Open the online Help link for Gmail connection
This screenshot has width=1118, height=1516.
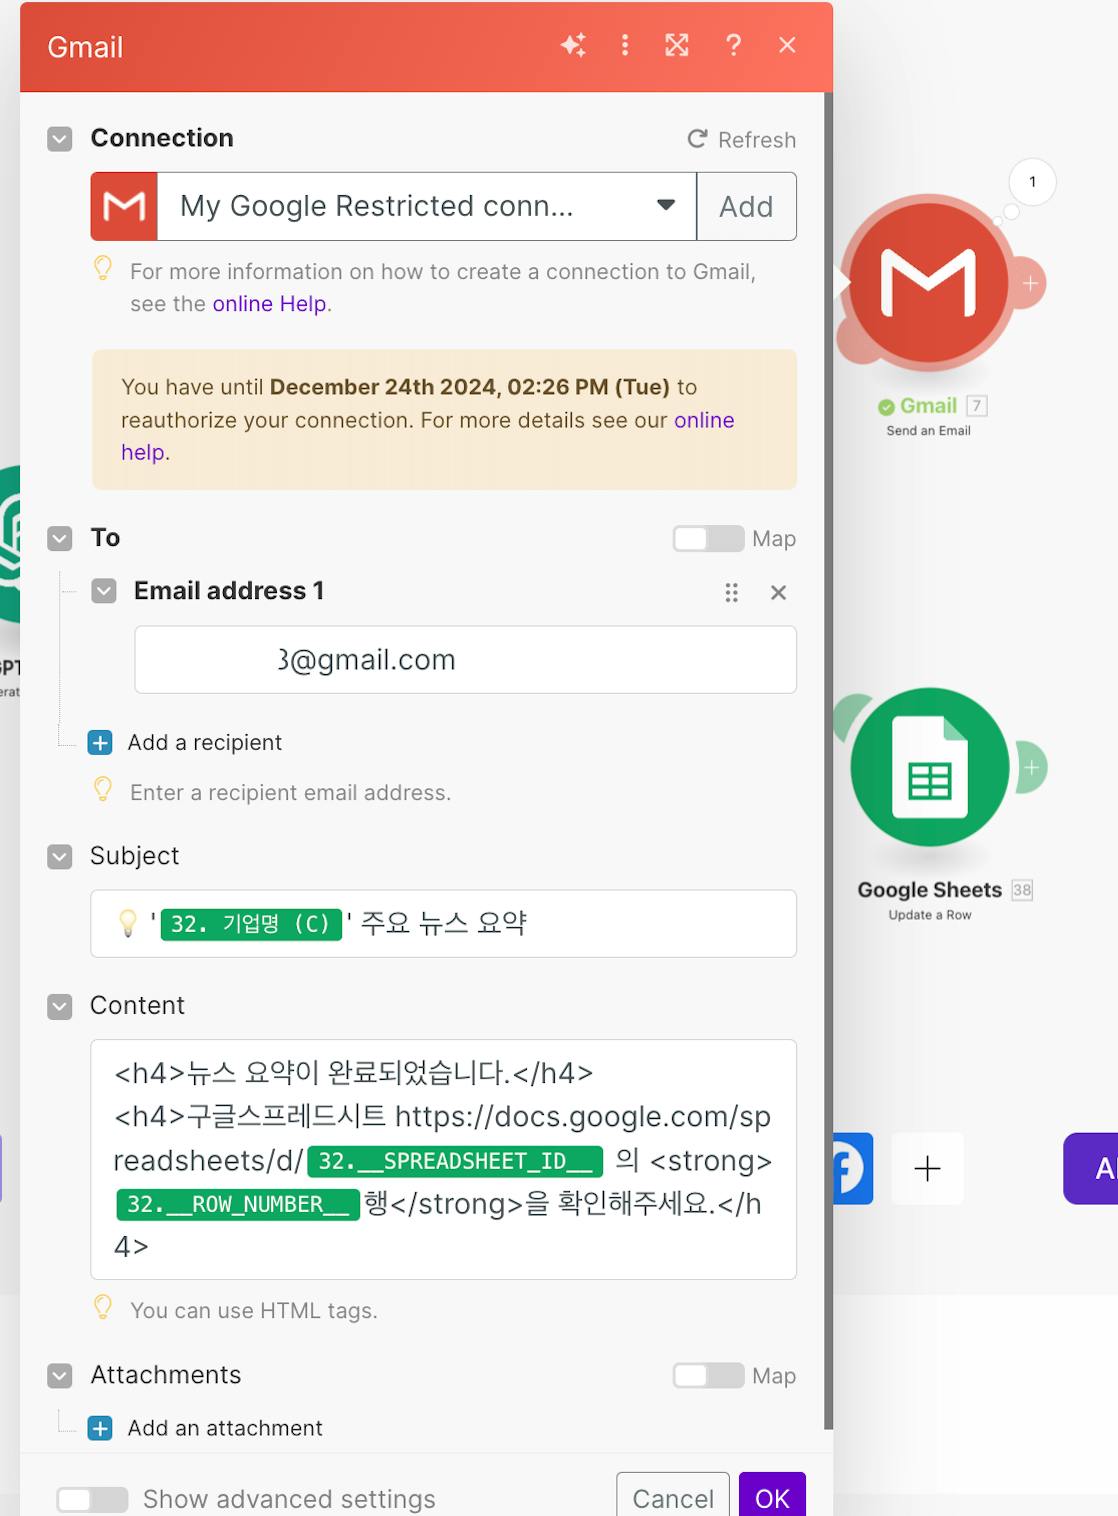click(x=269, y=304)
